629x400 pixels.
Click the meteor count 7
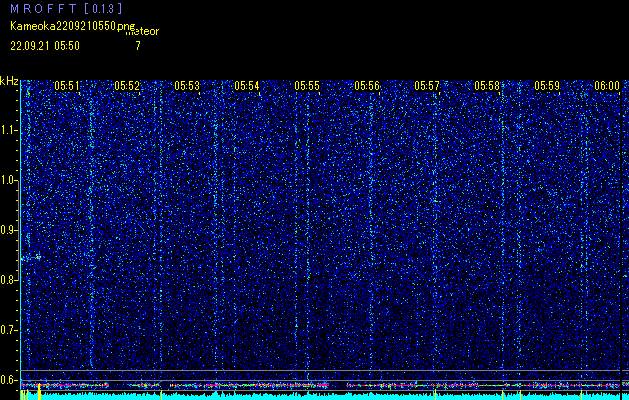[x=138, y=46]
